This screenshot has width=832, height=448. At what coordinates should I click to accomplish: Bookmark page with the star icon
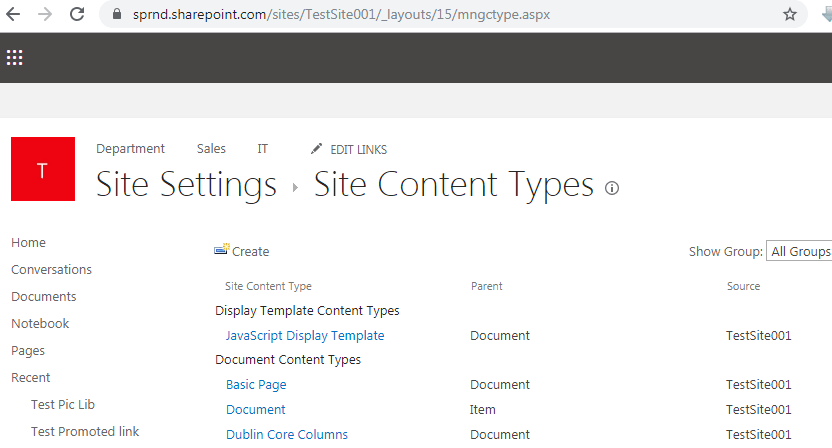pos(790,14)
